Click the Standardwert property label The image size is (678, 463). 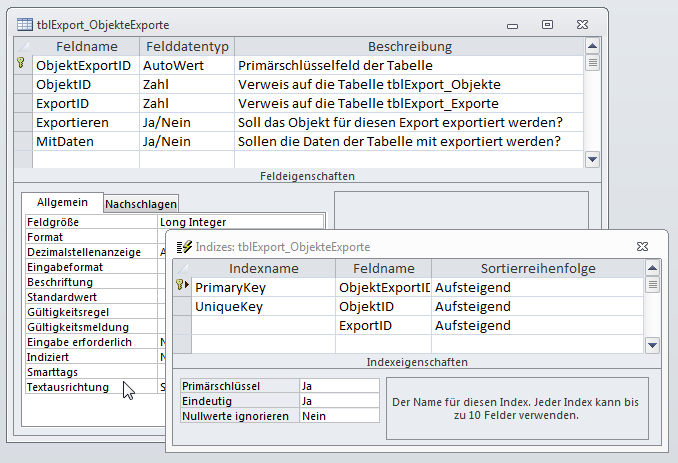(x=62, y=297)
